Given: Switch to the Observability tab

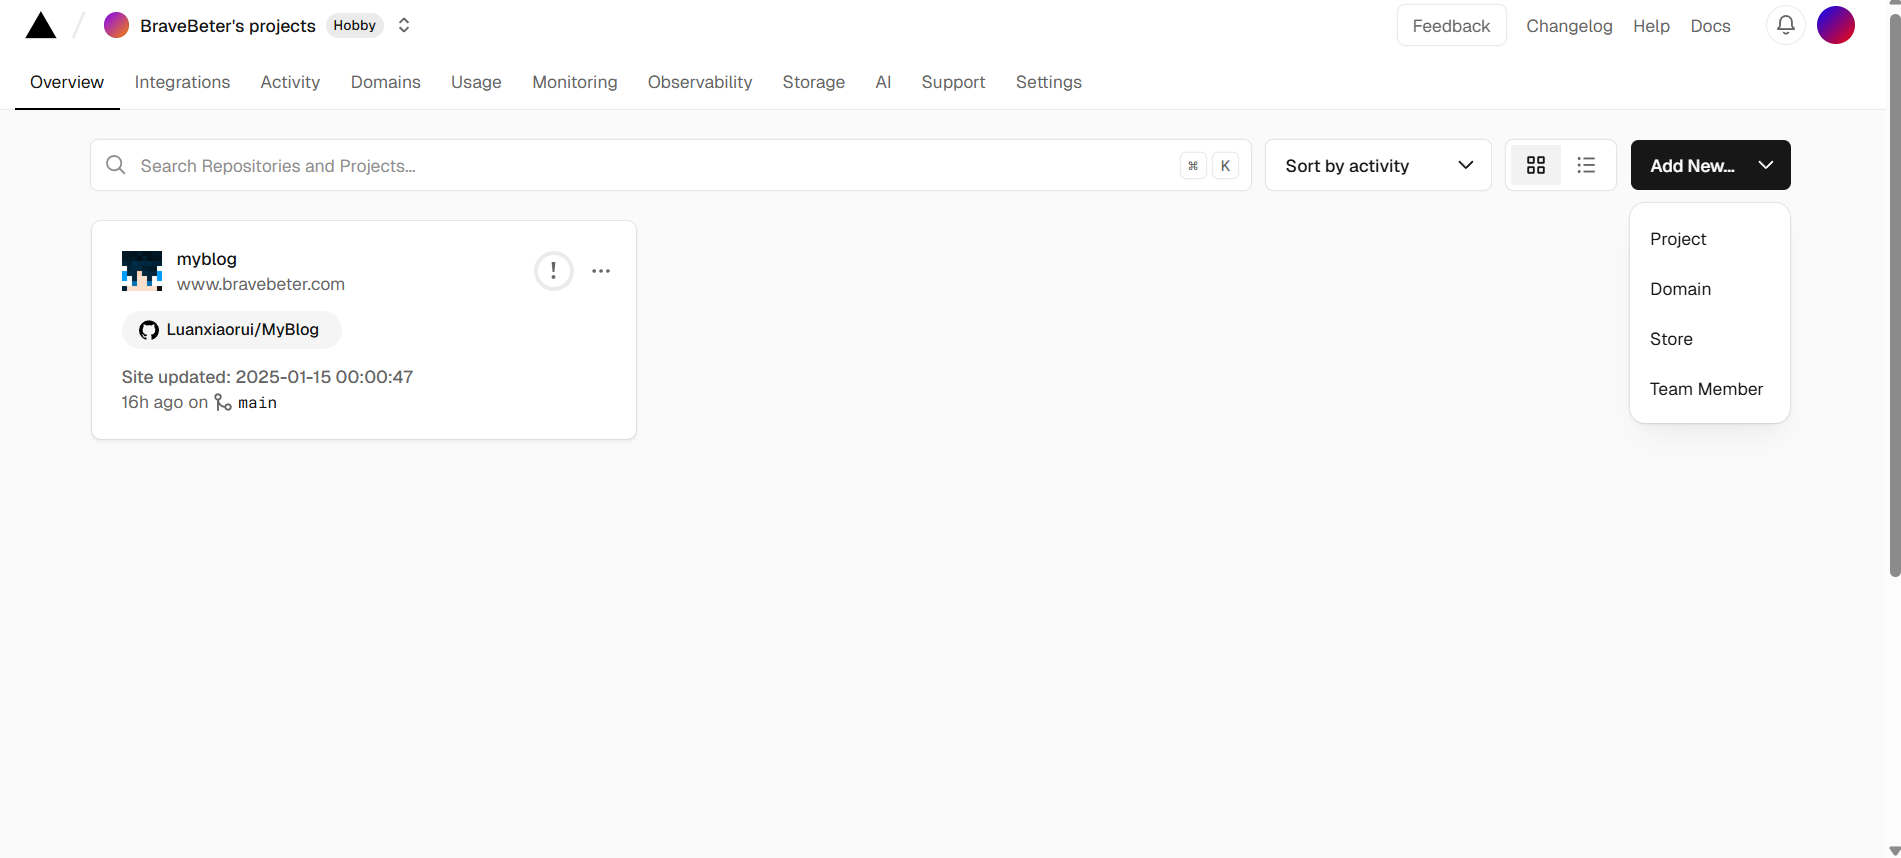Looking at the screenshot, I should tap(700, 82).
